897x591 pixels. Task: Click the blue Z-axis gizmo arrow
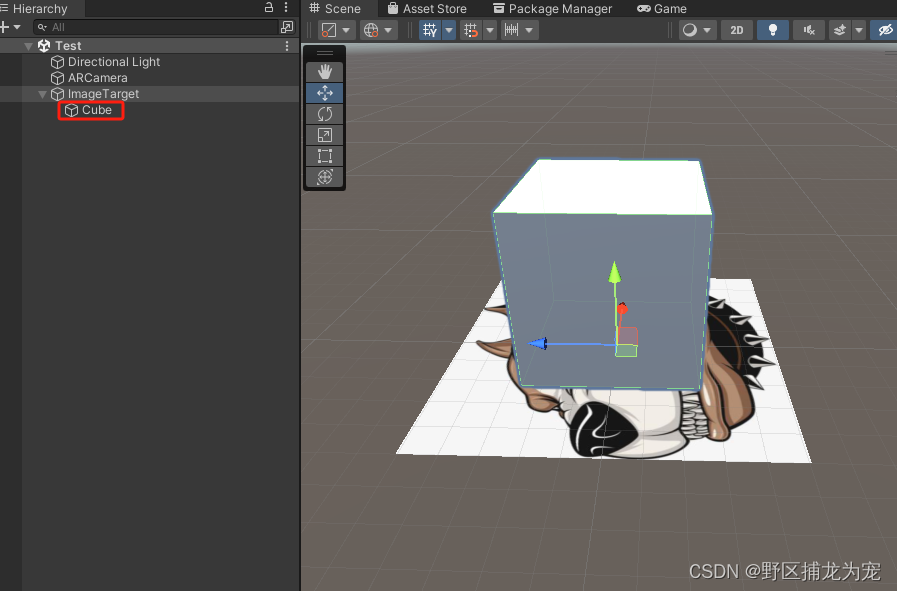(538, 343)
